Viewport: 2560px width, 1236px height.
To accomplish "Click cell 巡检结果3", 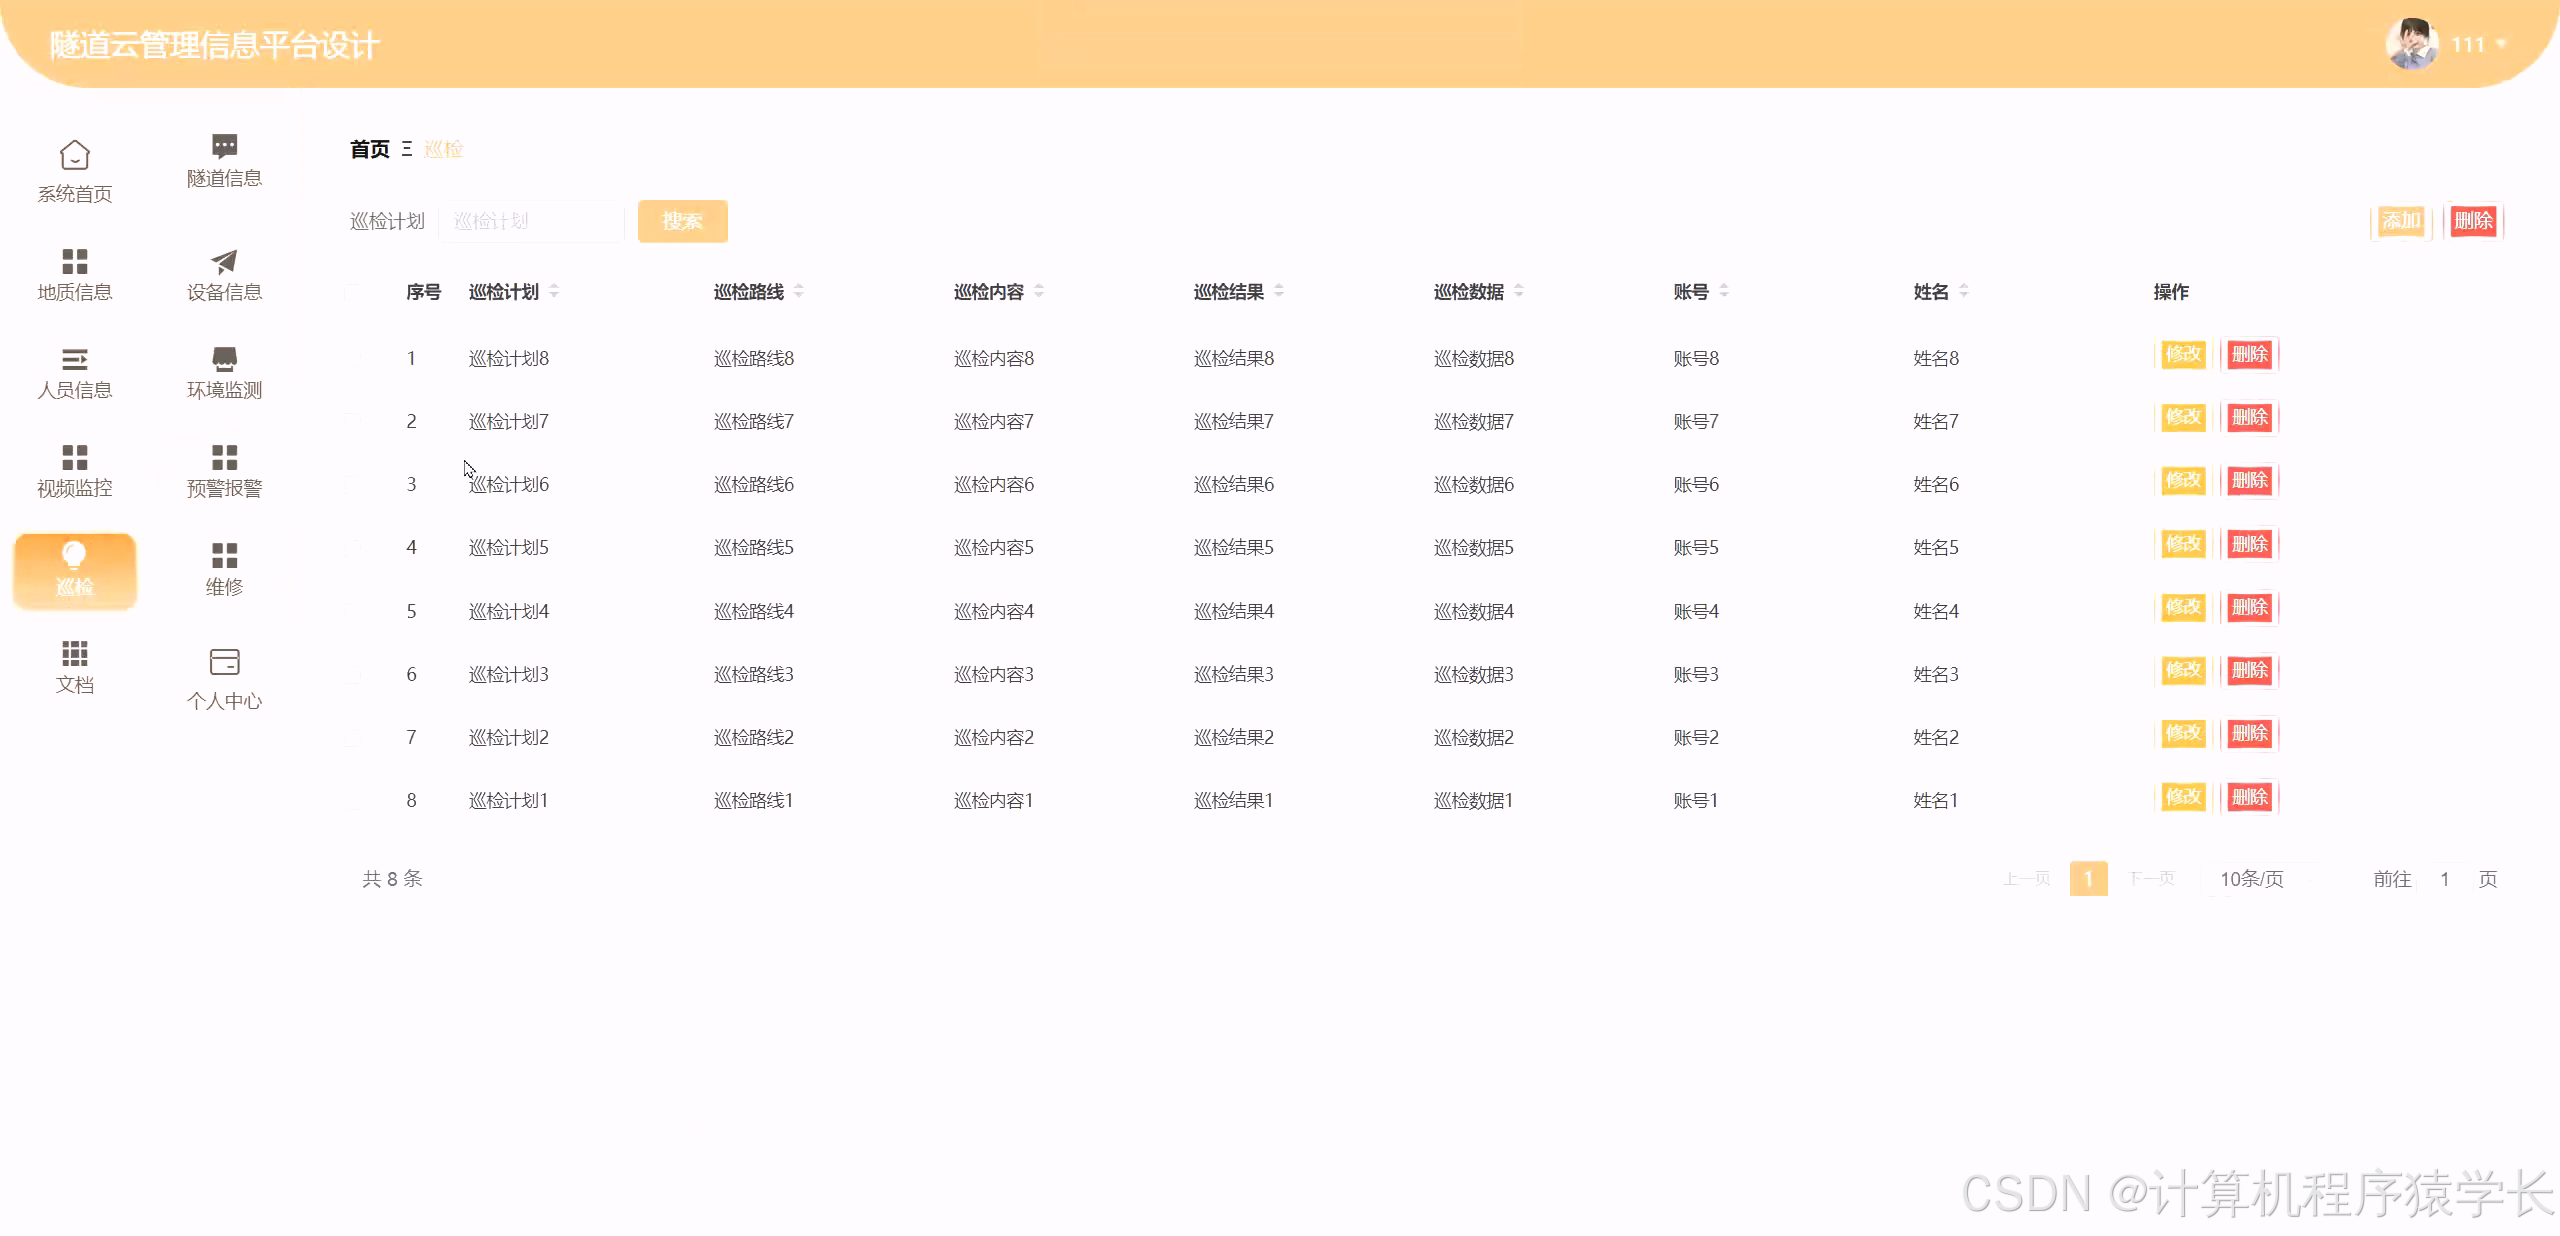I will click(x=1234, y=674).
